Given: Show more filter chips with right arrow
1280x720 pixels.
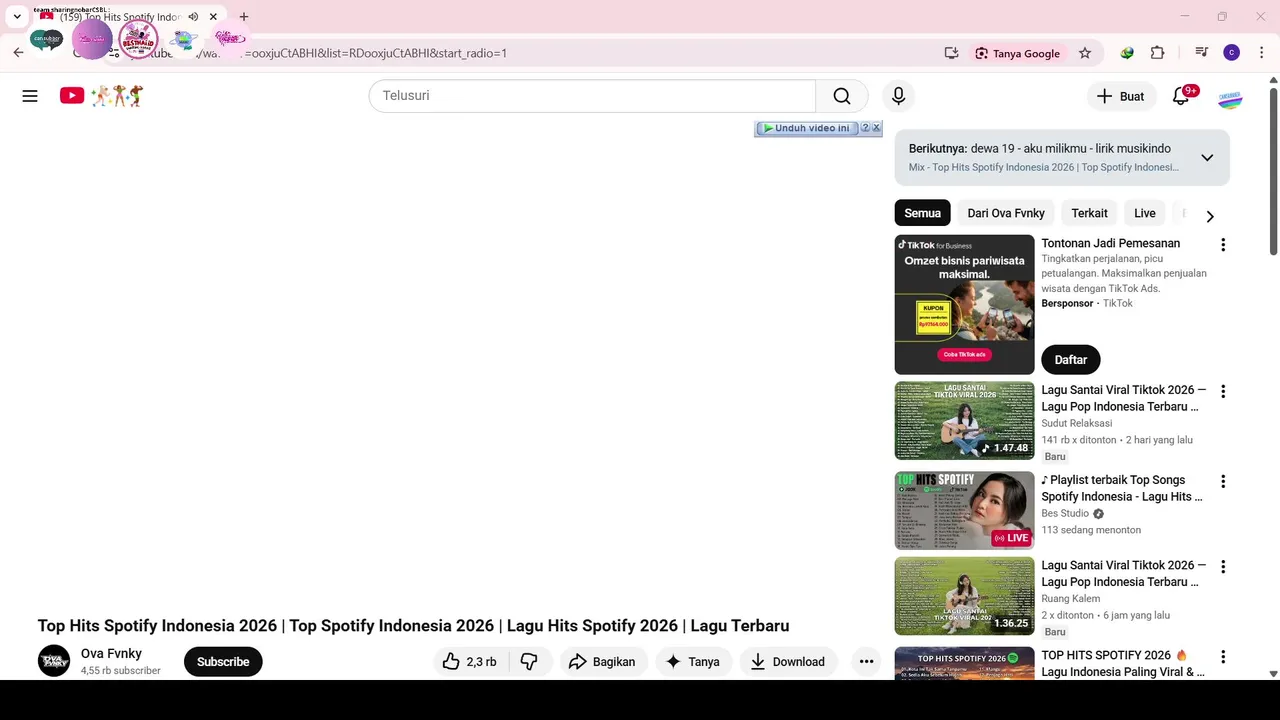Looking at the screenshot, I should click(x=1210, y=216).
